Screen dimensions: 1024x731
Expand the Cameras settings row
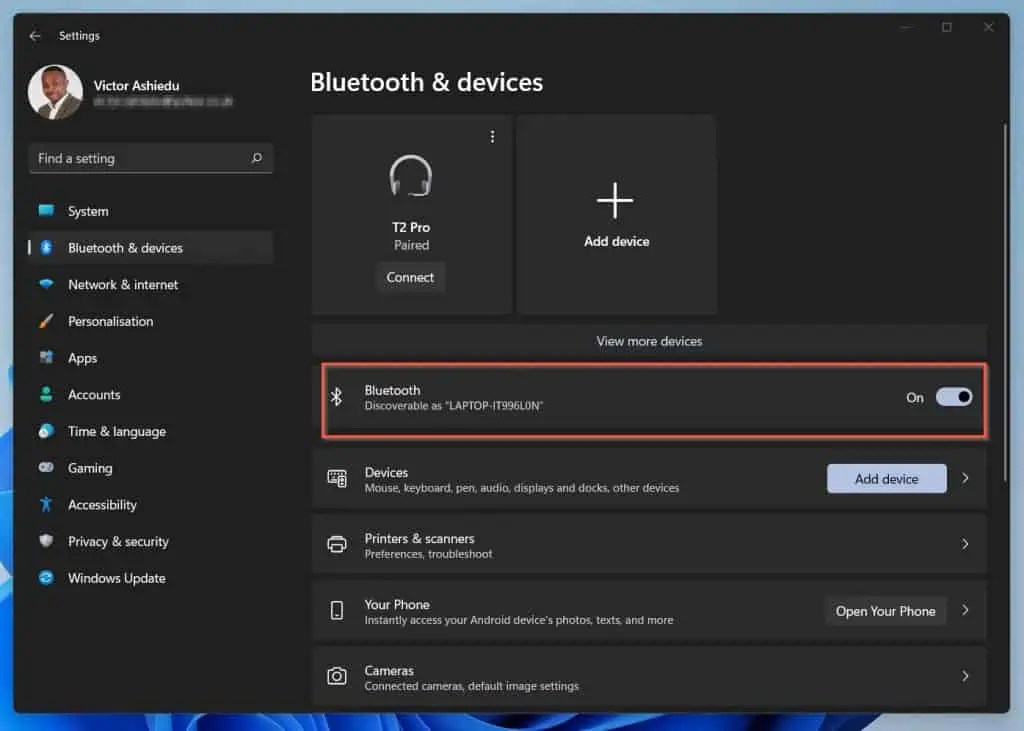pyautogui.click(x=965, y=677)
